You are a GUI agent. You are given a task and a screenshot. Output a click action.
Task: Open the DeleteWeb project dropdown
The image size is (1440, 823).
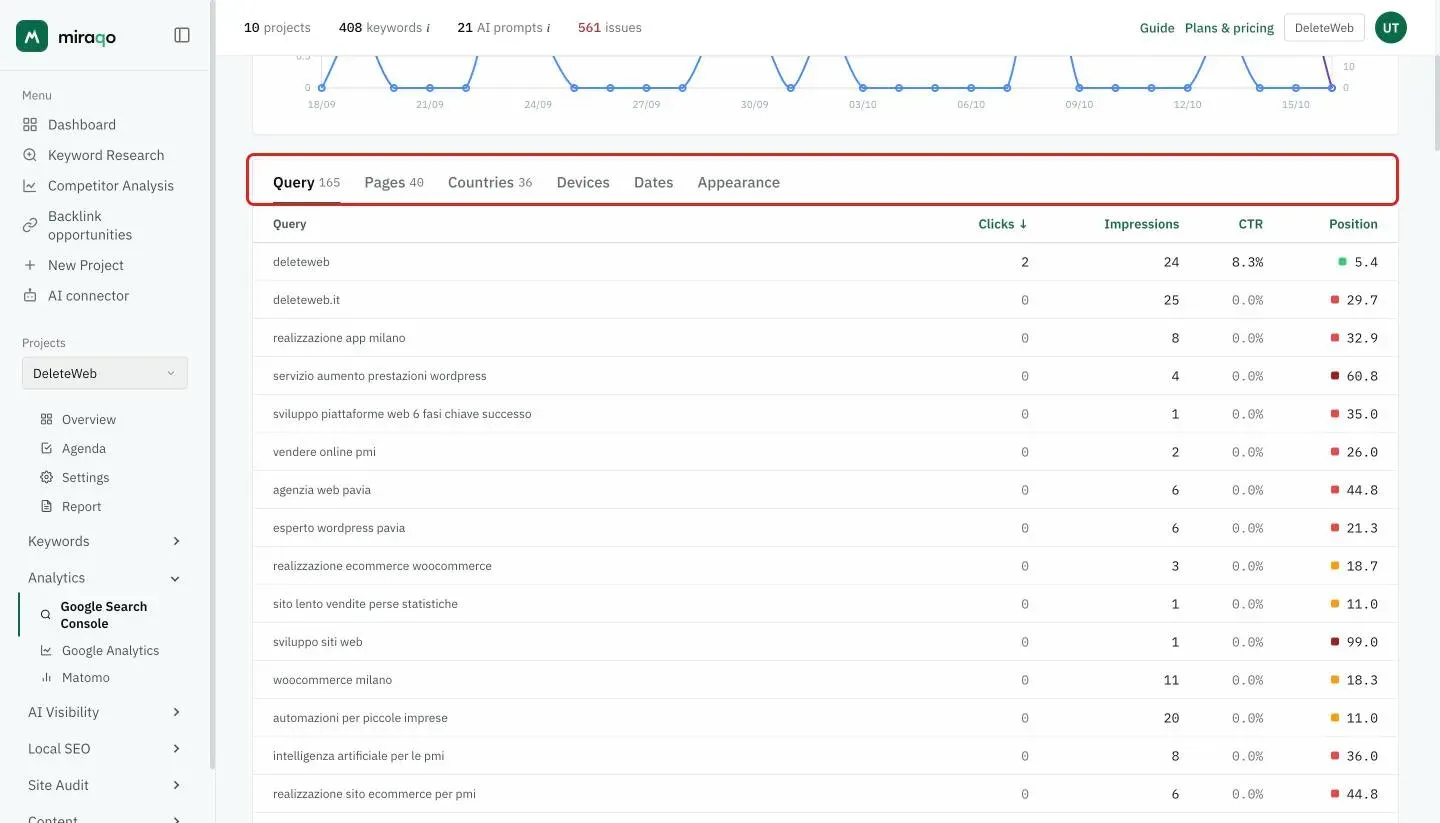[105, 373]
